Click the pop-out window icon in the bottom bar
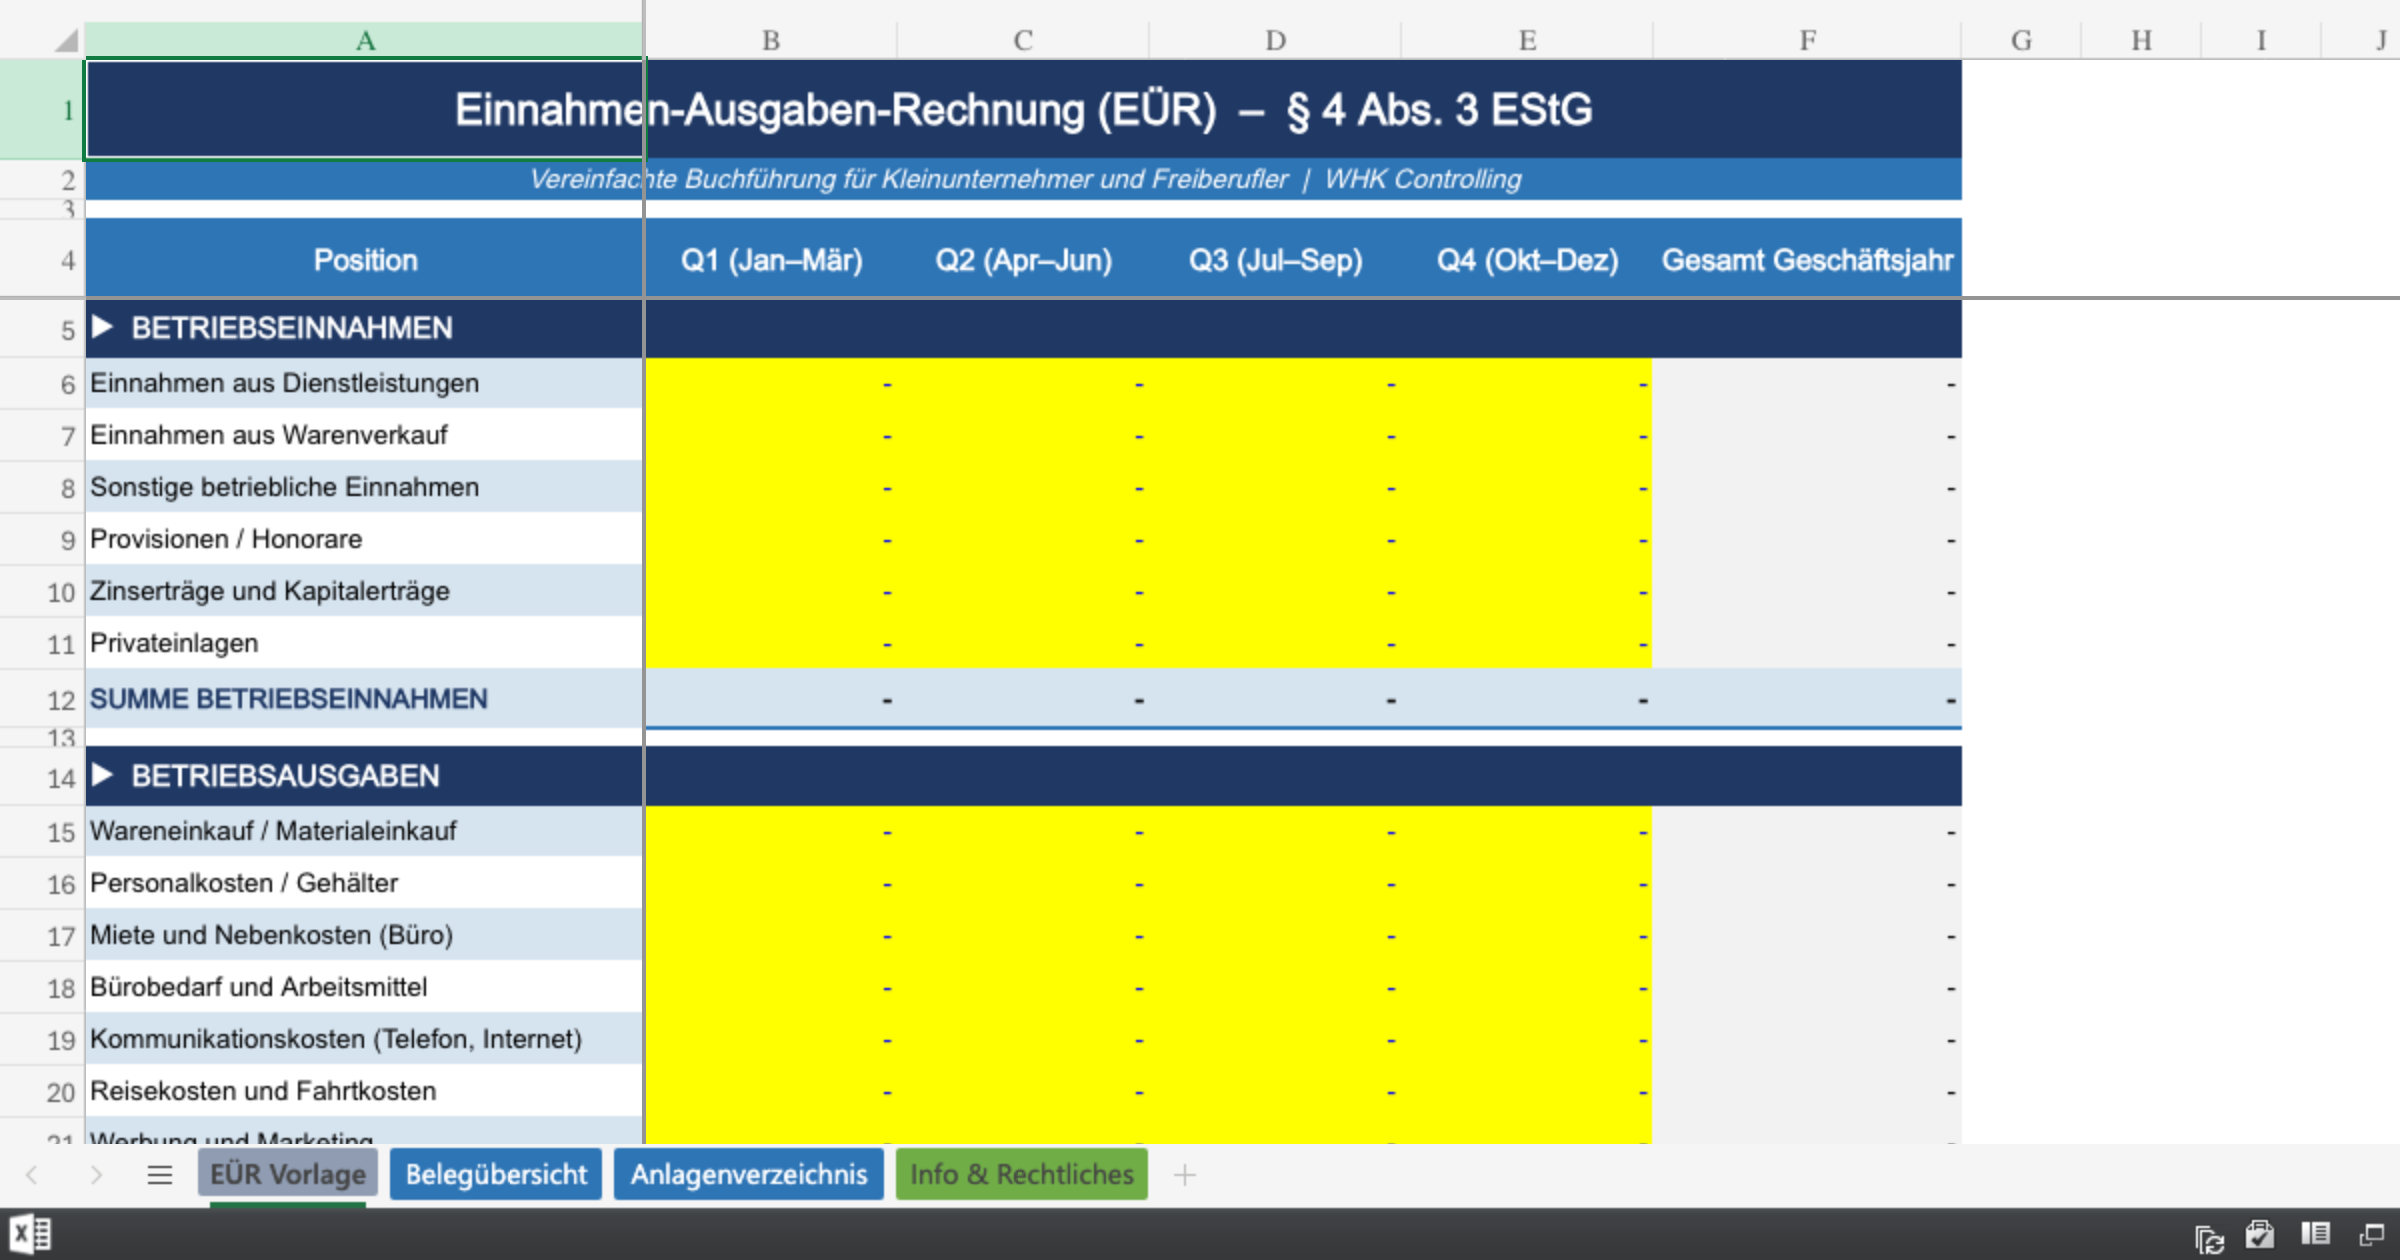Screen dimensions: 2400x1260 click(x=2371, y=1235)
